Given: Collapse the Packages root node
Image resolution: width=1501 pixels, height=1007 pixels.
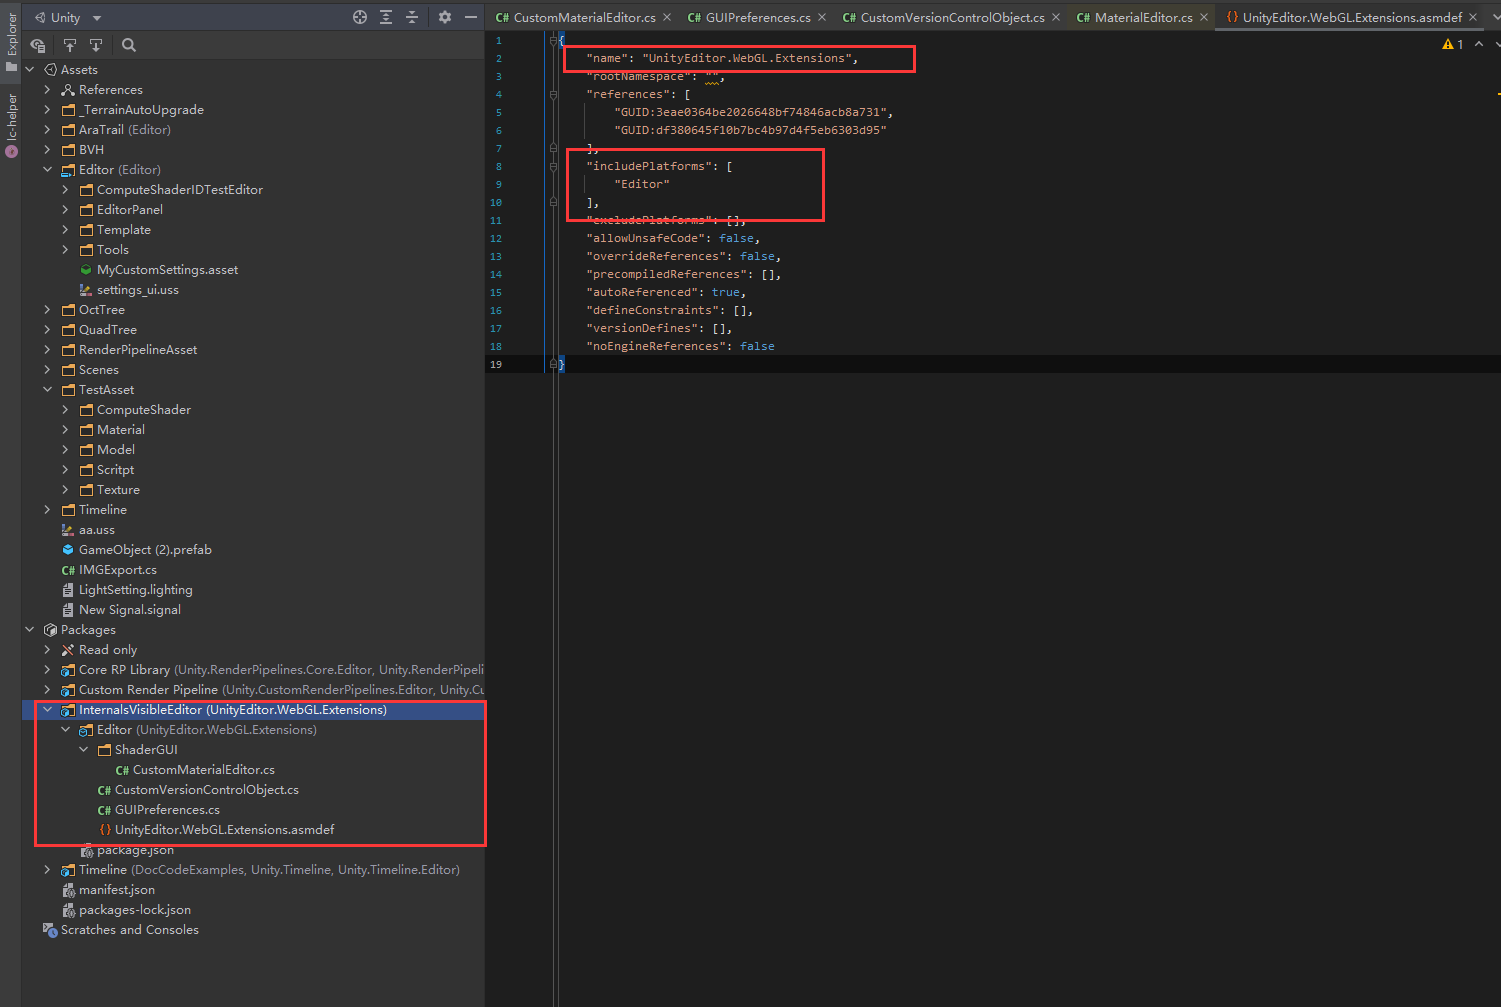Looking at the screenshot, I should (30, 630).
